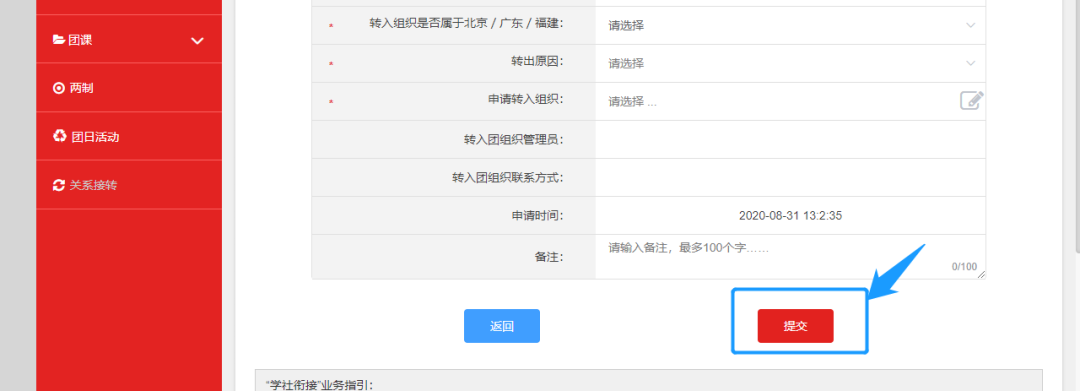Click the 关系接转 refresh icon

pos(59,185)
